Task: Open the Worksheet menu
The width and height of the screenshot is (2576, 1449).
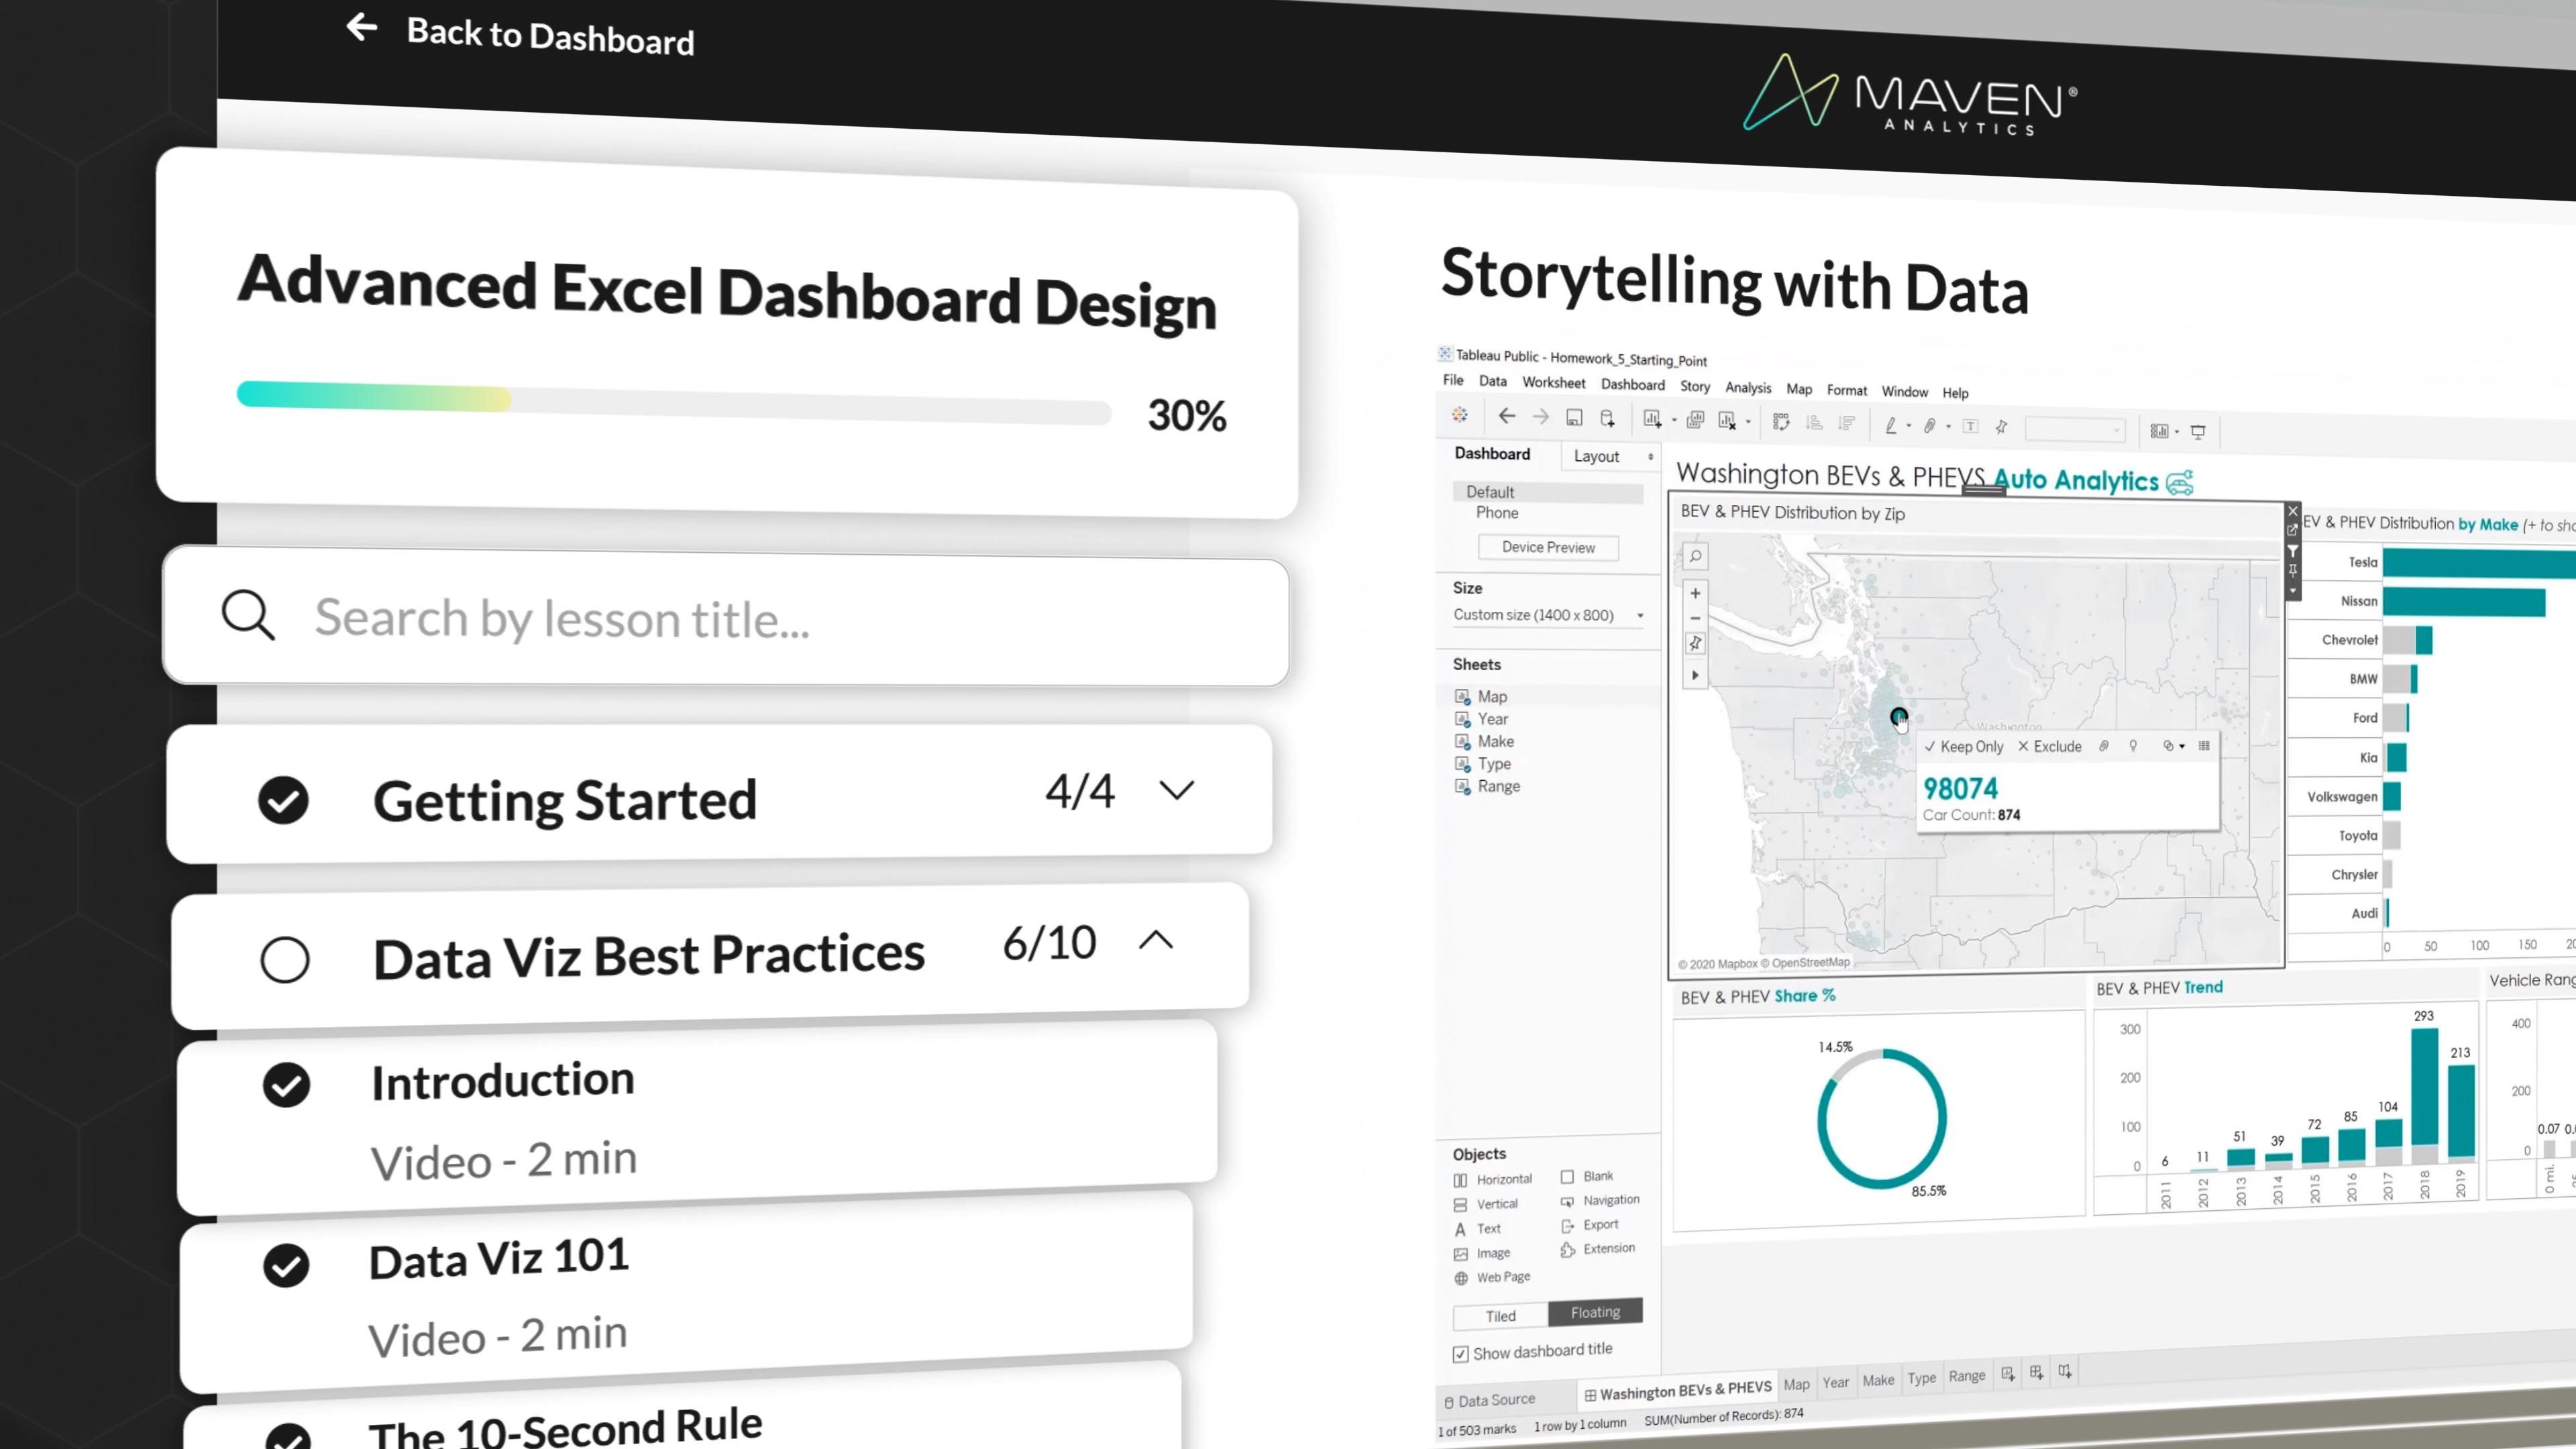Action: pyautogui.click(x=1553, y=383)
